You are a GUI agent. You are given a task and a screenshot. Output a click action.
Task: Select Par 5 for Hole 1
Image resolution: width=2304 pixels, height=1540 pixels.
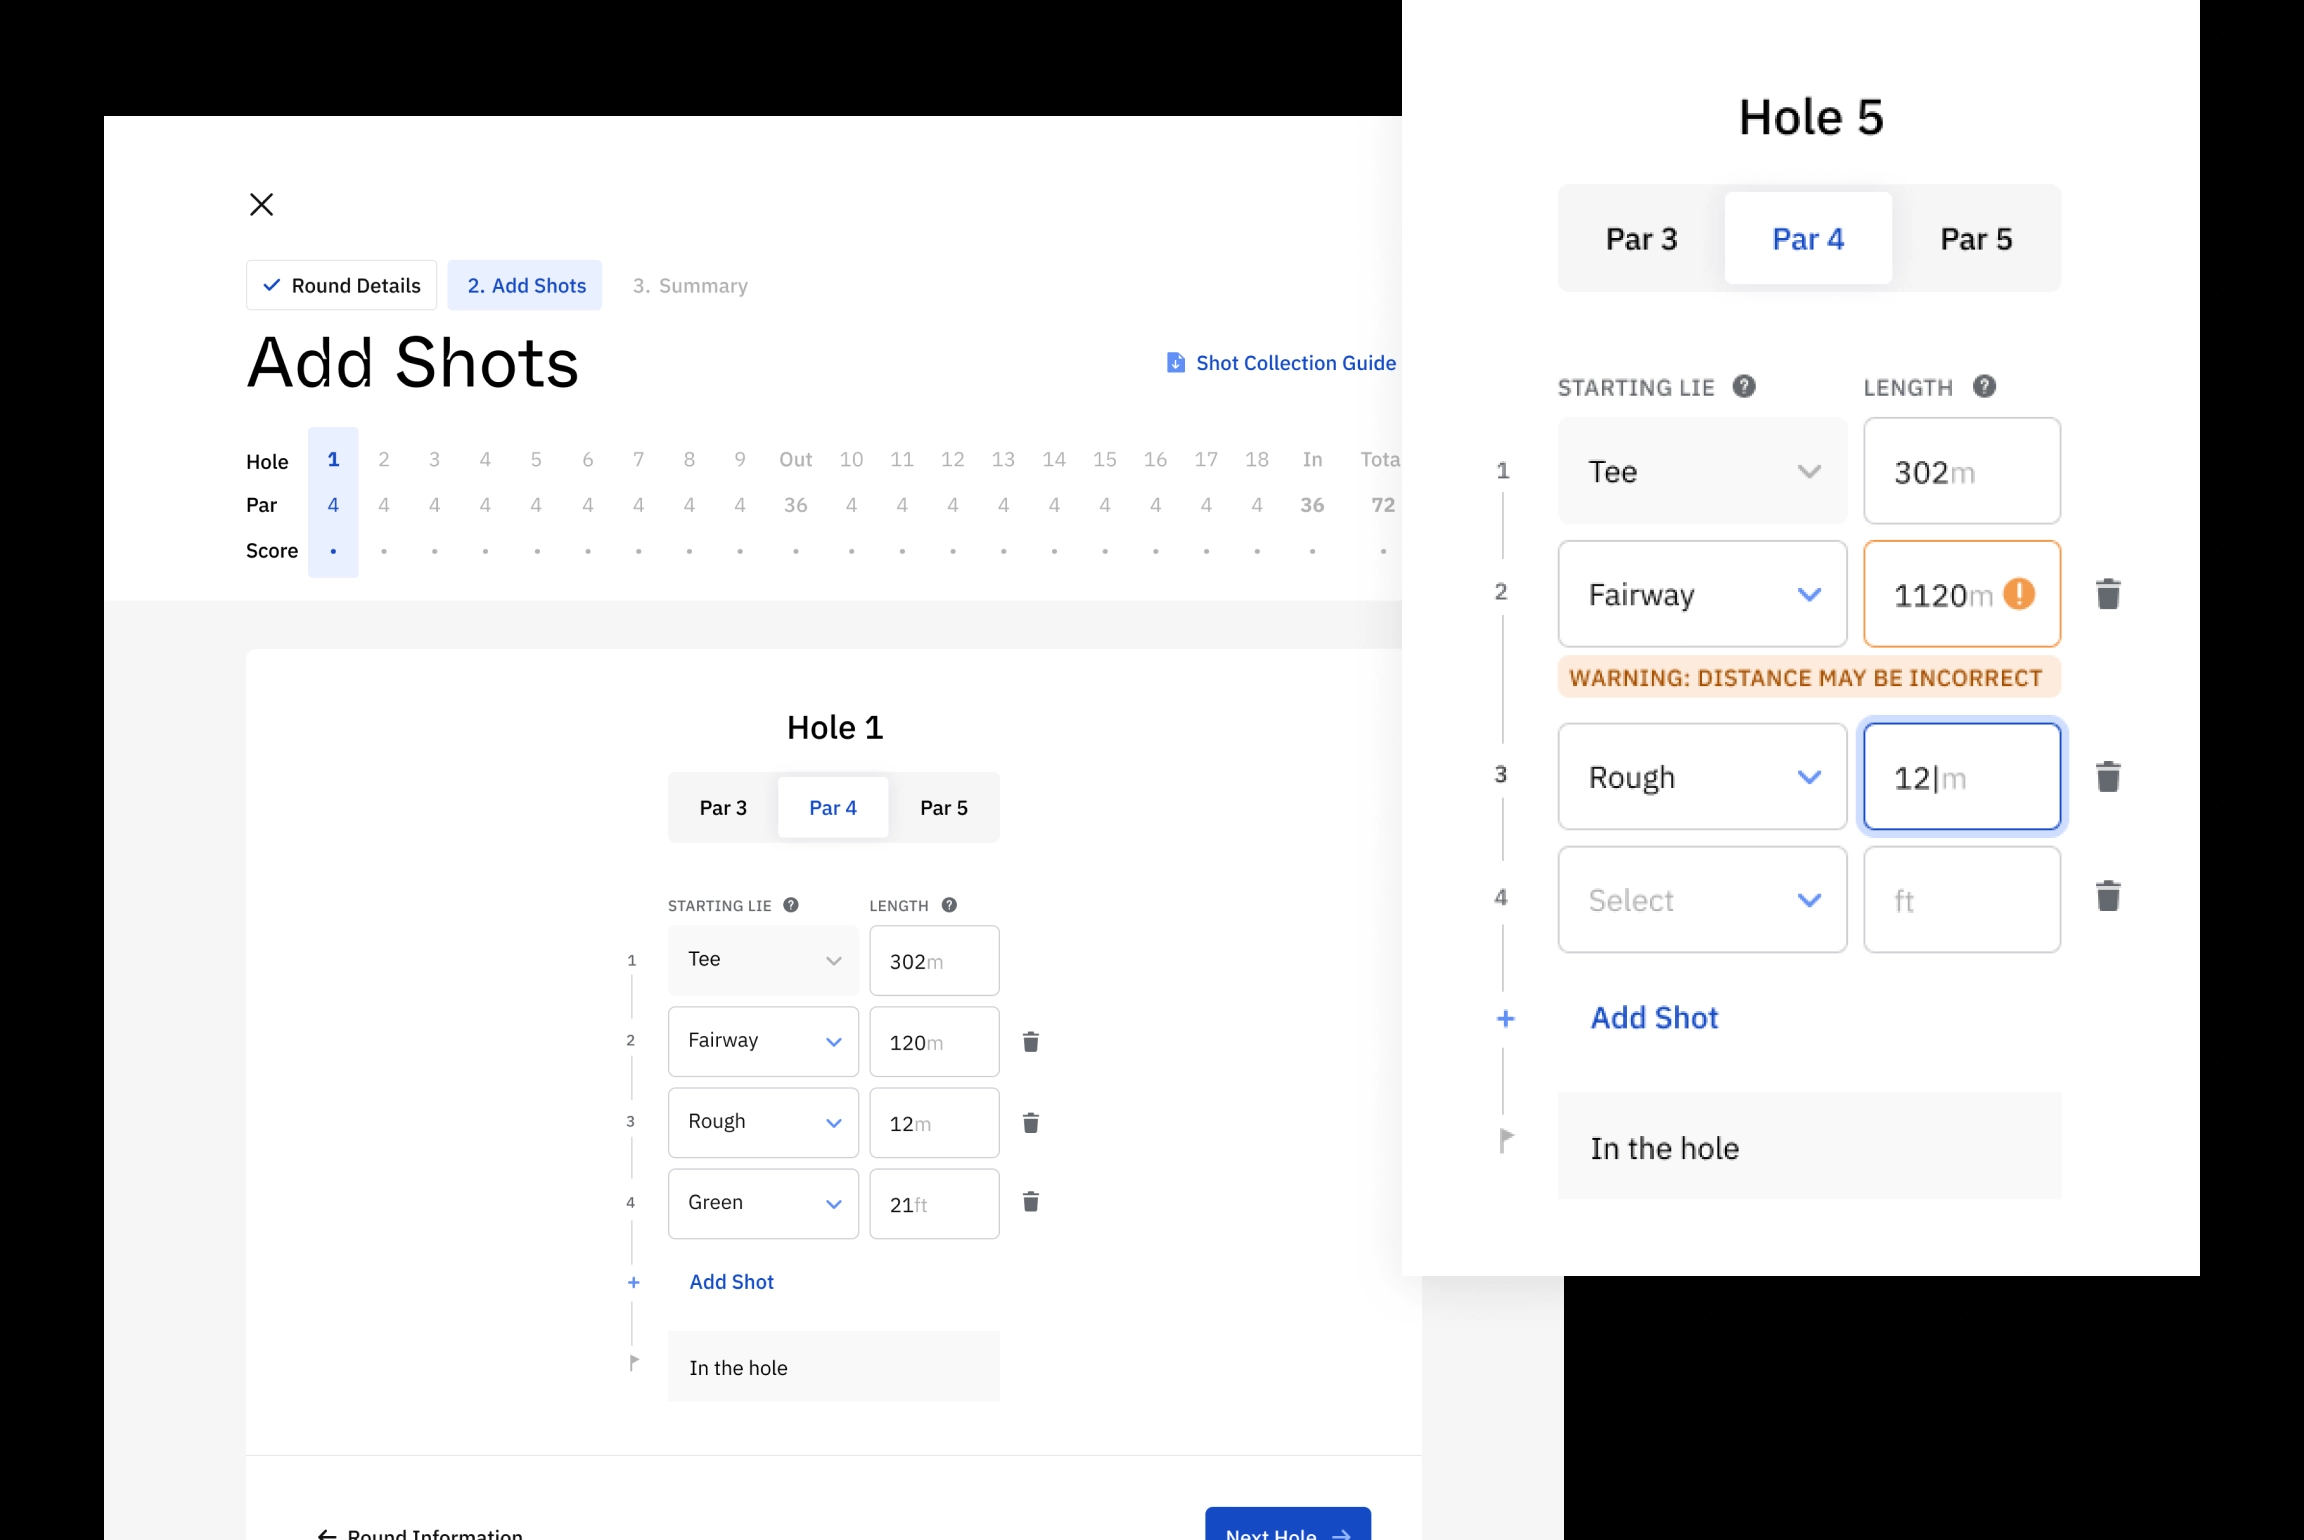tap(944, 807)
